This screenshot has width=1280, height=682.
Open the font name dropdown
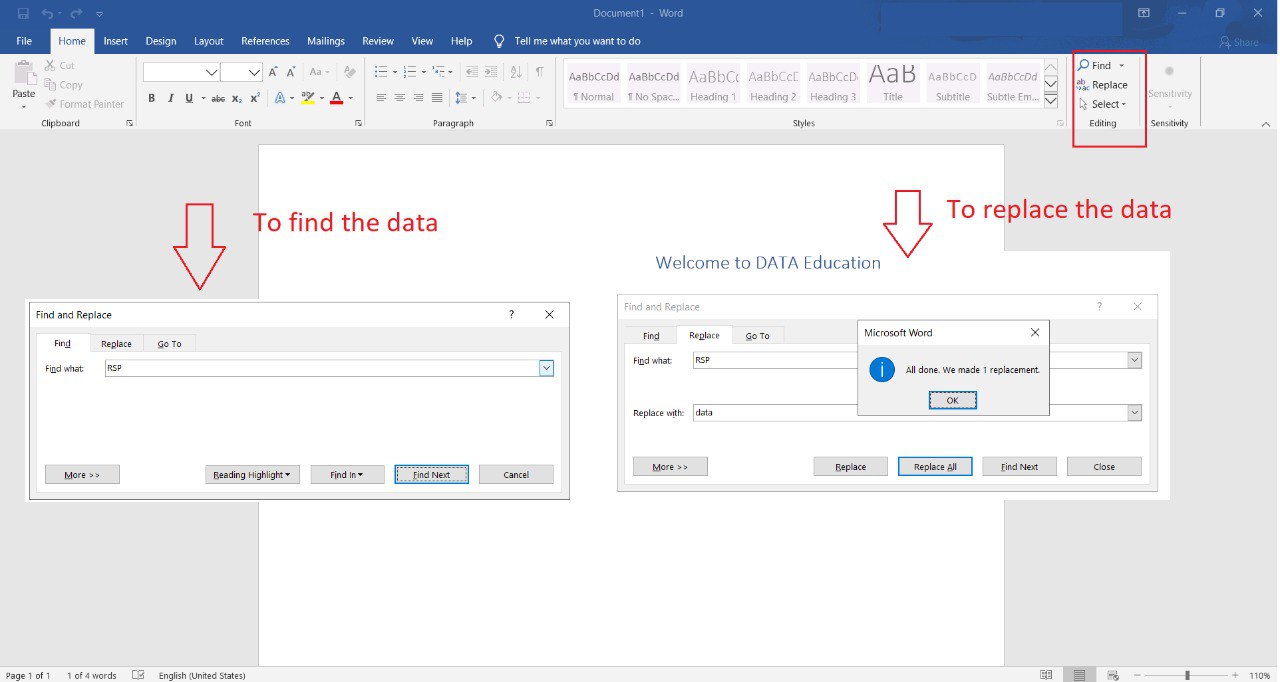[x=211, y=72]
